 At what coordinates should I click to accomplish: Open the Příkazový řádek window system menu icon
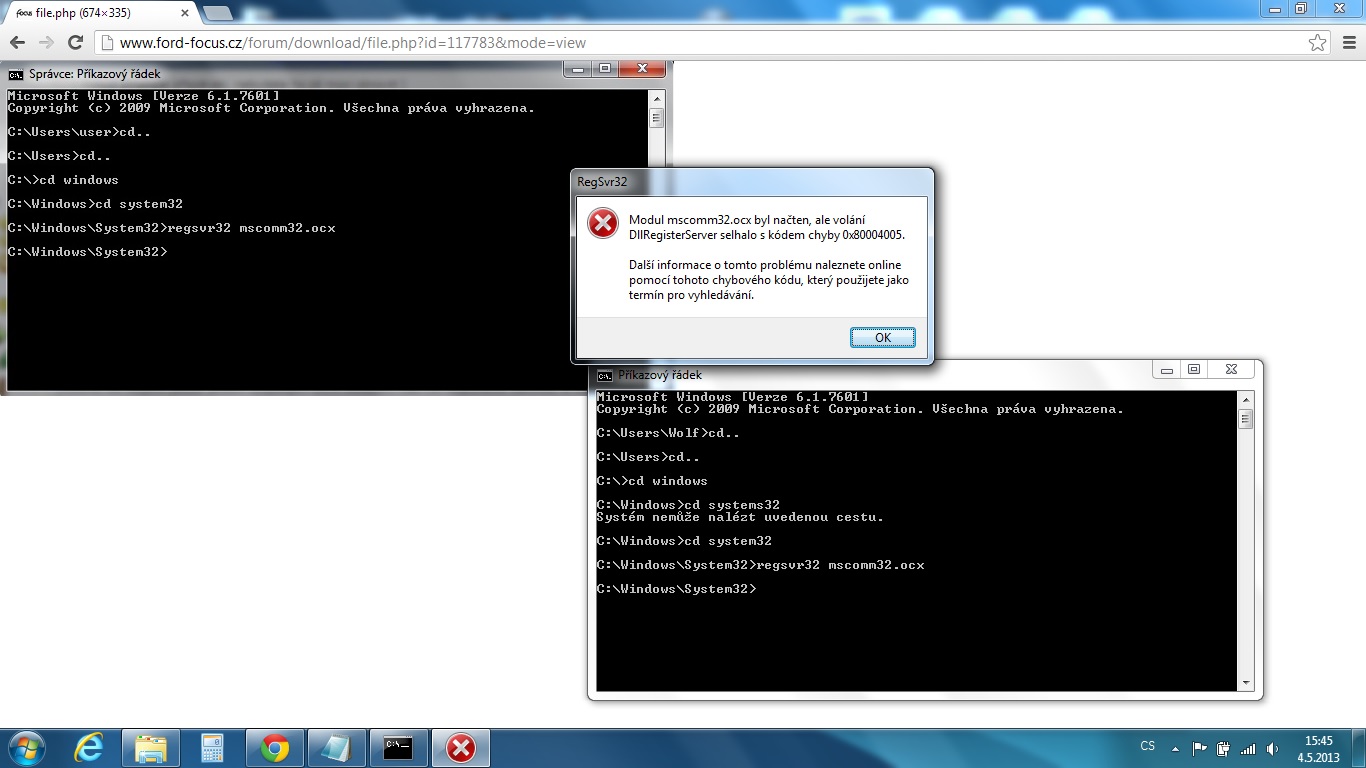click(605, 375)
